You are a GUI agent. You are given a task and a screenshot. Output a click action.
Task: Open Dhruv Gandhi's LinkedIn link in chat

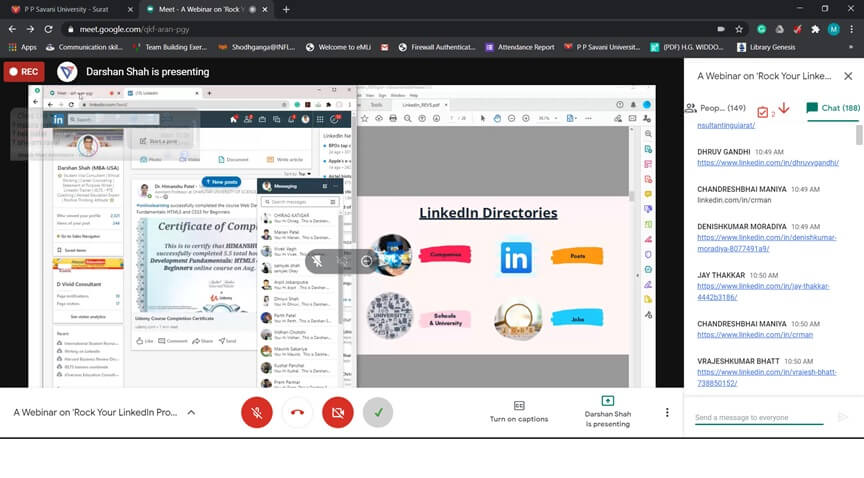coord(768,163)
